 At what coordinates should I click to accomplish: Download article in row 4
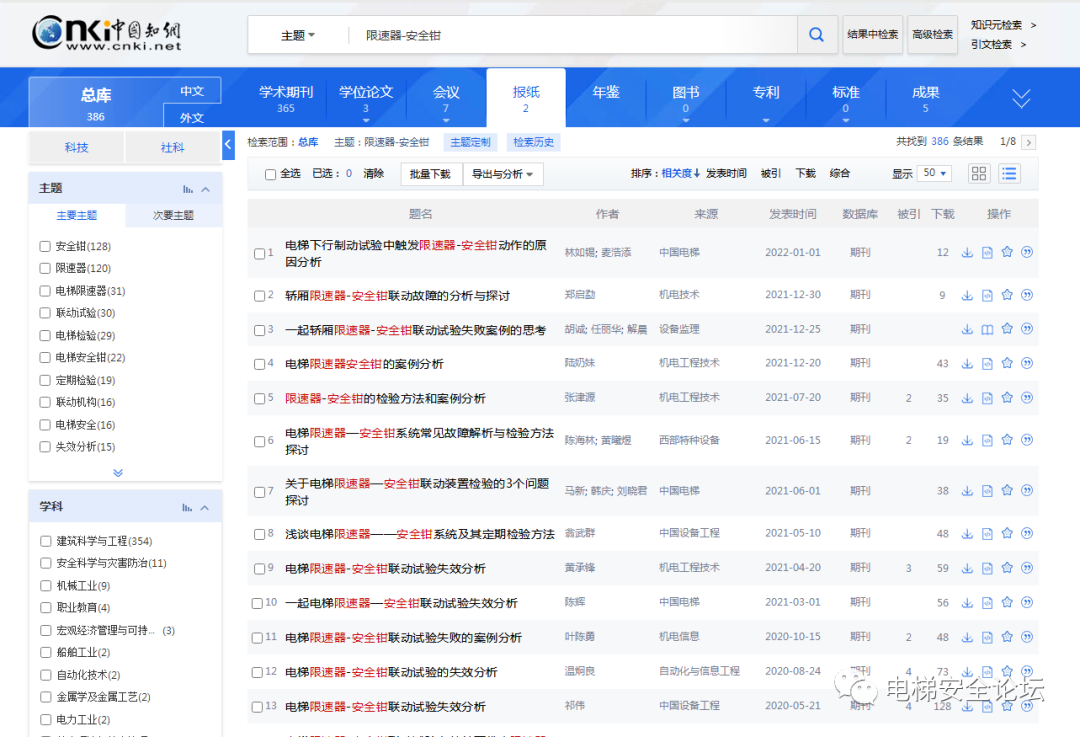point(967,364)
